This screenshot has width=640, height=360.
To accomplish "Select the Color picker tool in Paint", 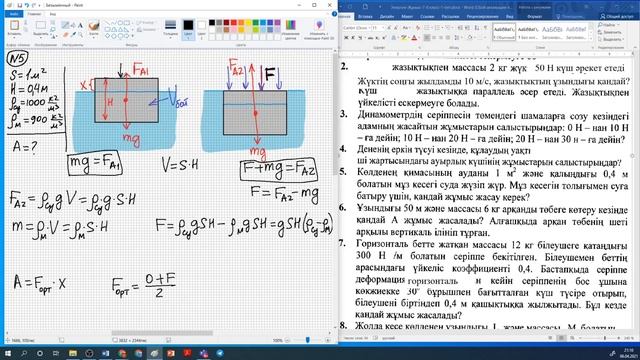I will point(73,35).
